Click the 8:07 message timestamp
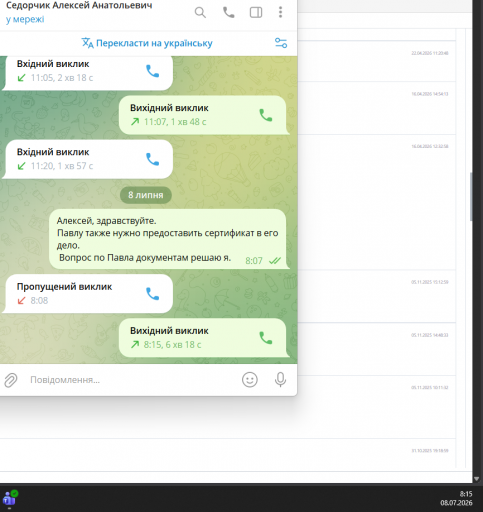The height and width of the screenshot is (512, 483). (254, 261)
